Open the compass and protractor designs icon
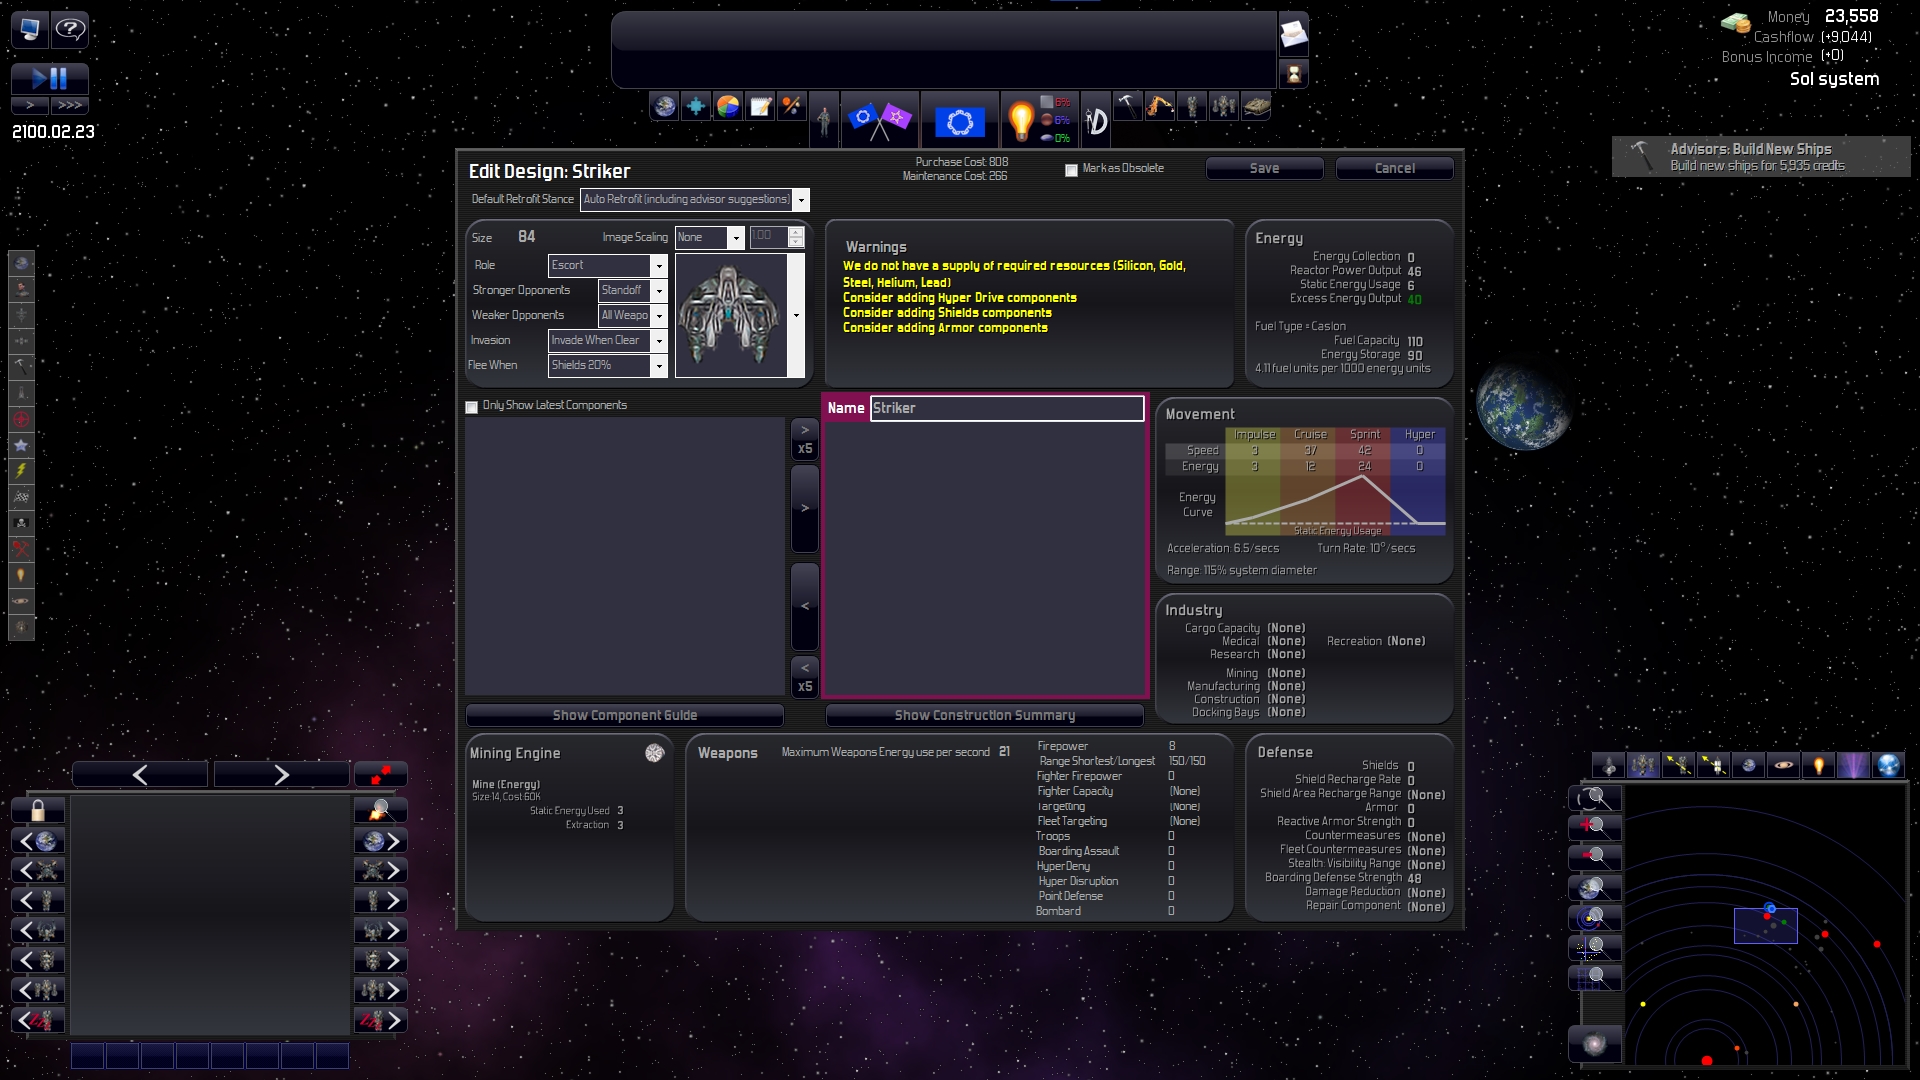This screenshot has height=1080, width=1920. point(1097,120)
